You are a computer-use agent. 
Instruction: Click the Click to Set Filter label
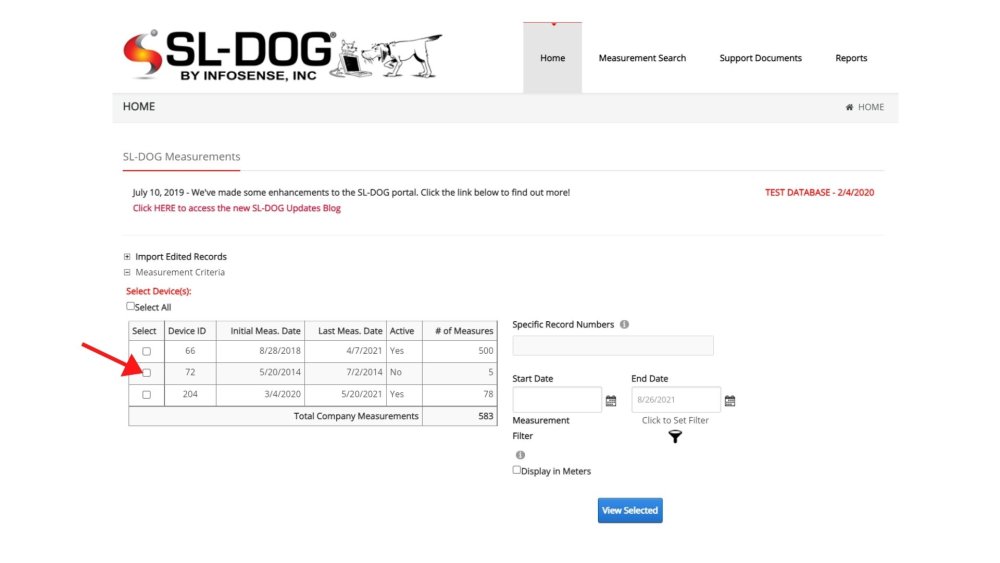(675, 421)
